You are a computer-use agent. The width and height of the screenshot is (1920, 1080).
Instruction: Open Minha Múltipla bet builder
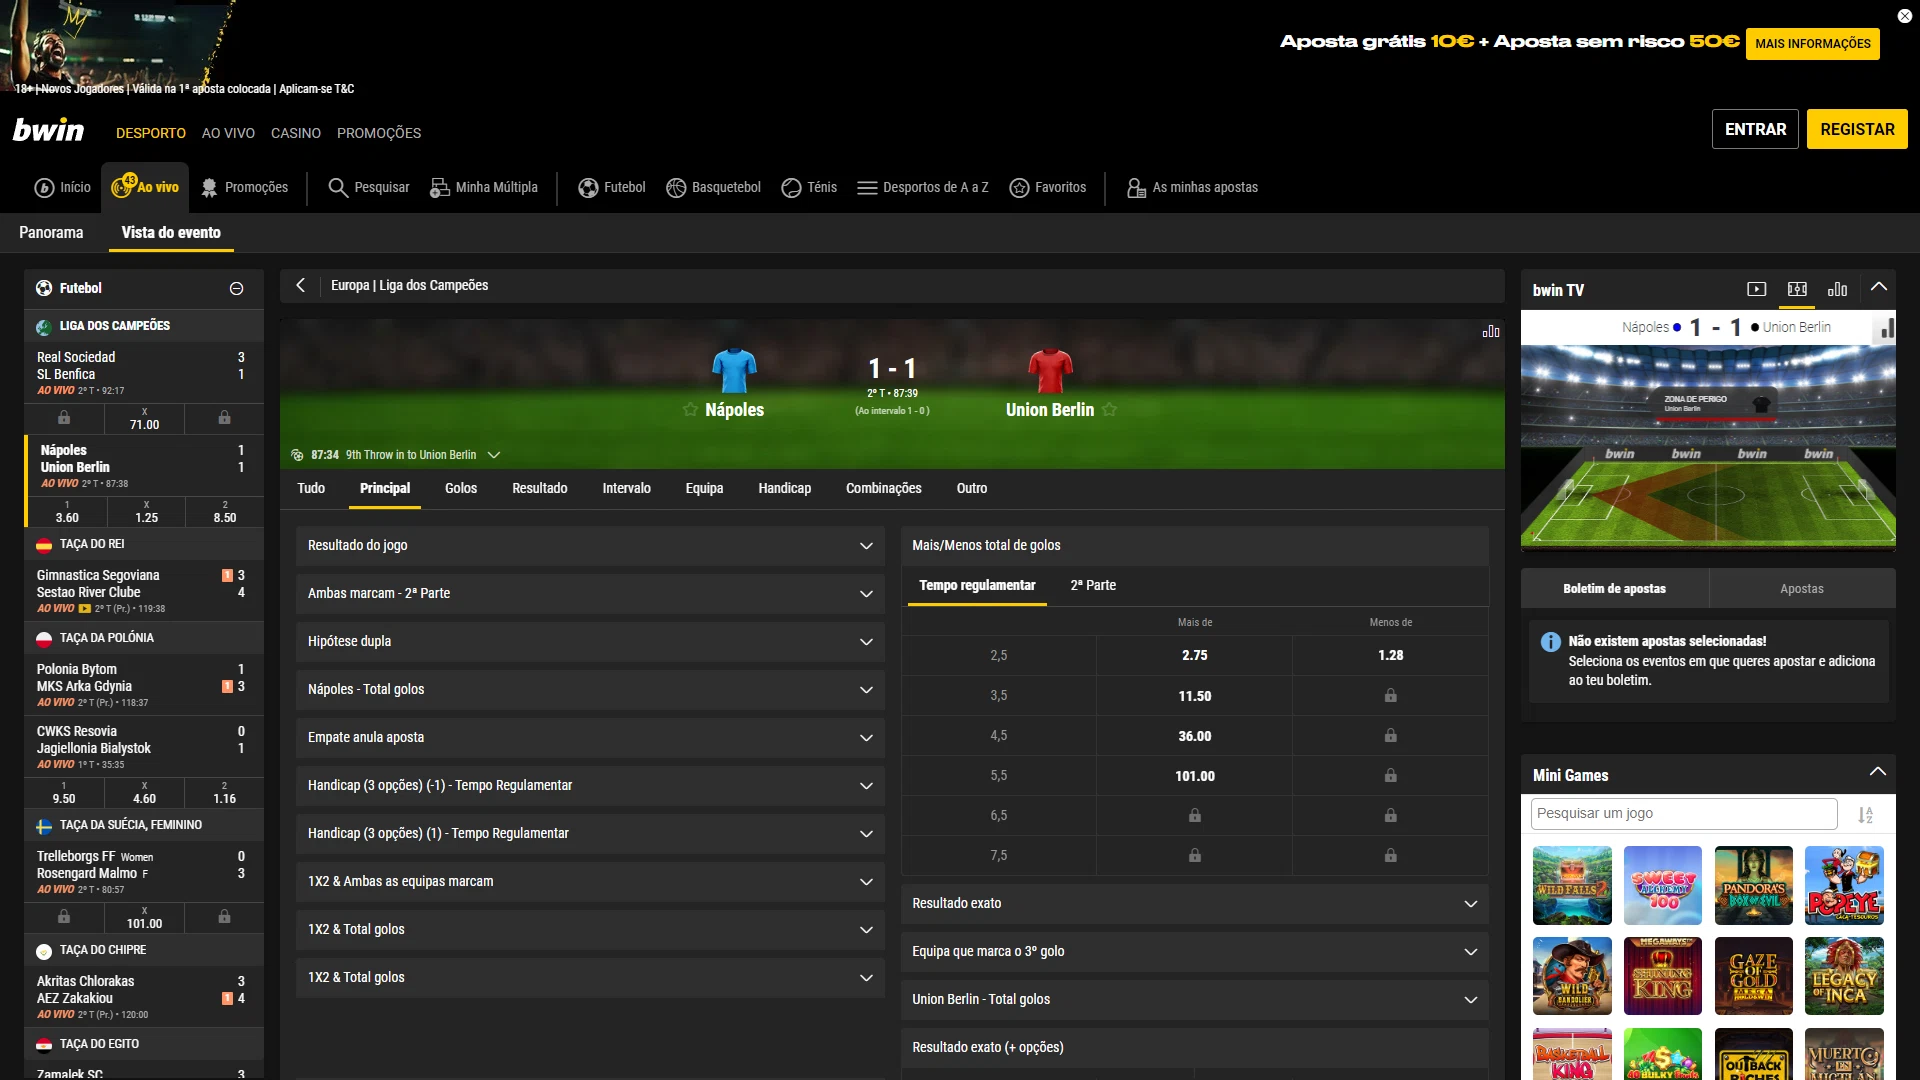(x=484, y=188)
